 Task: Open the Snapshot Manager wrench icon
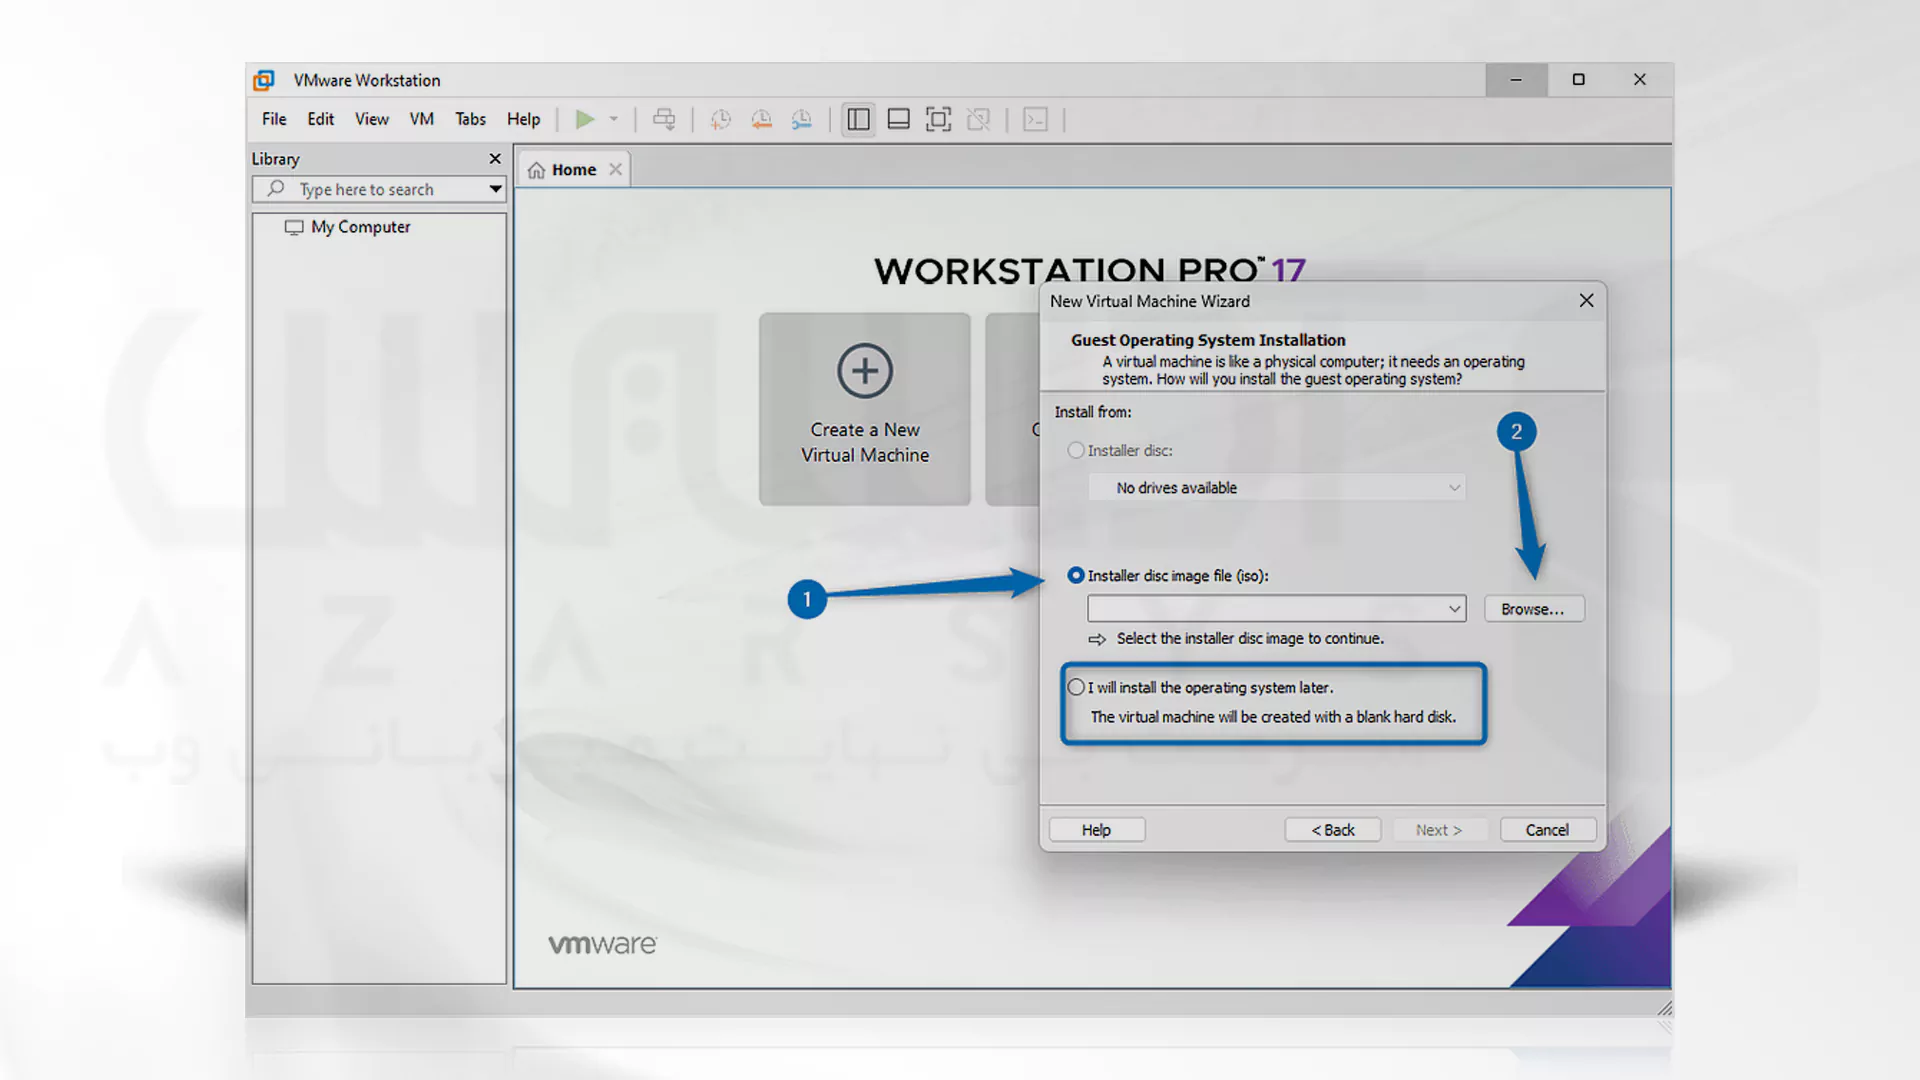(802, 120)
